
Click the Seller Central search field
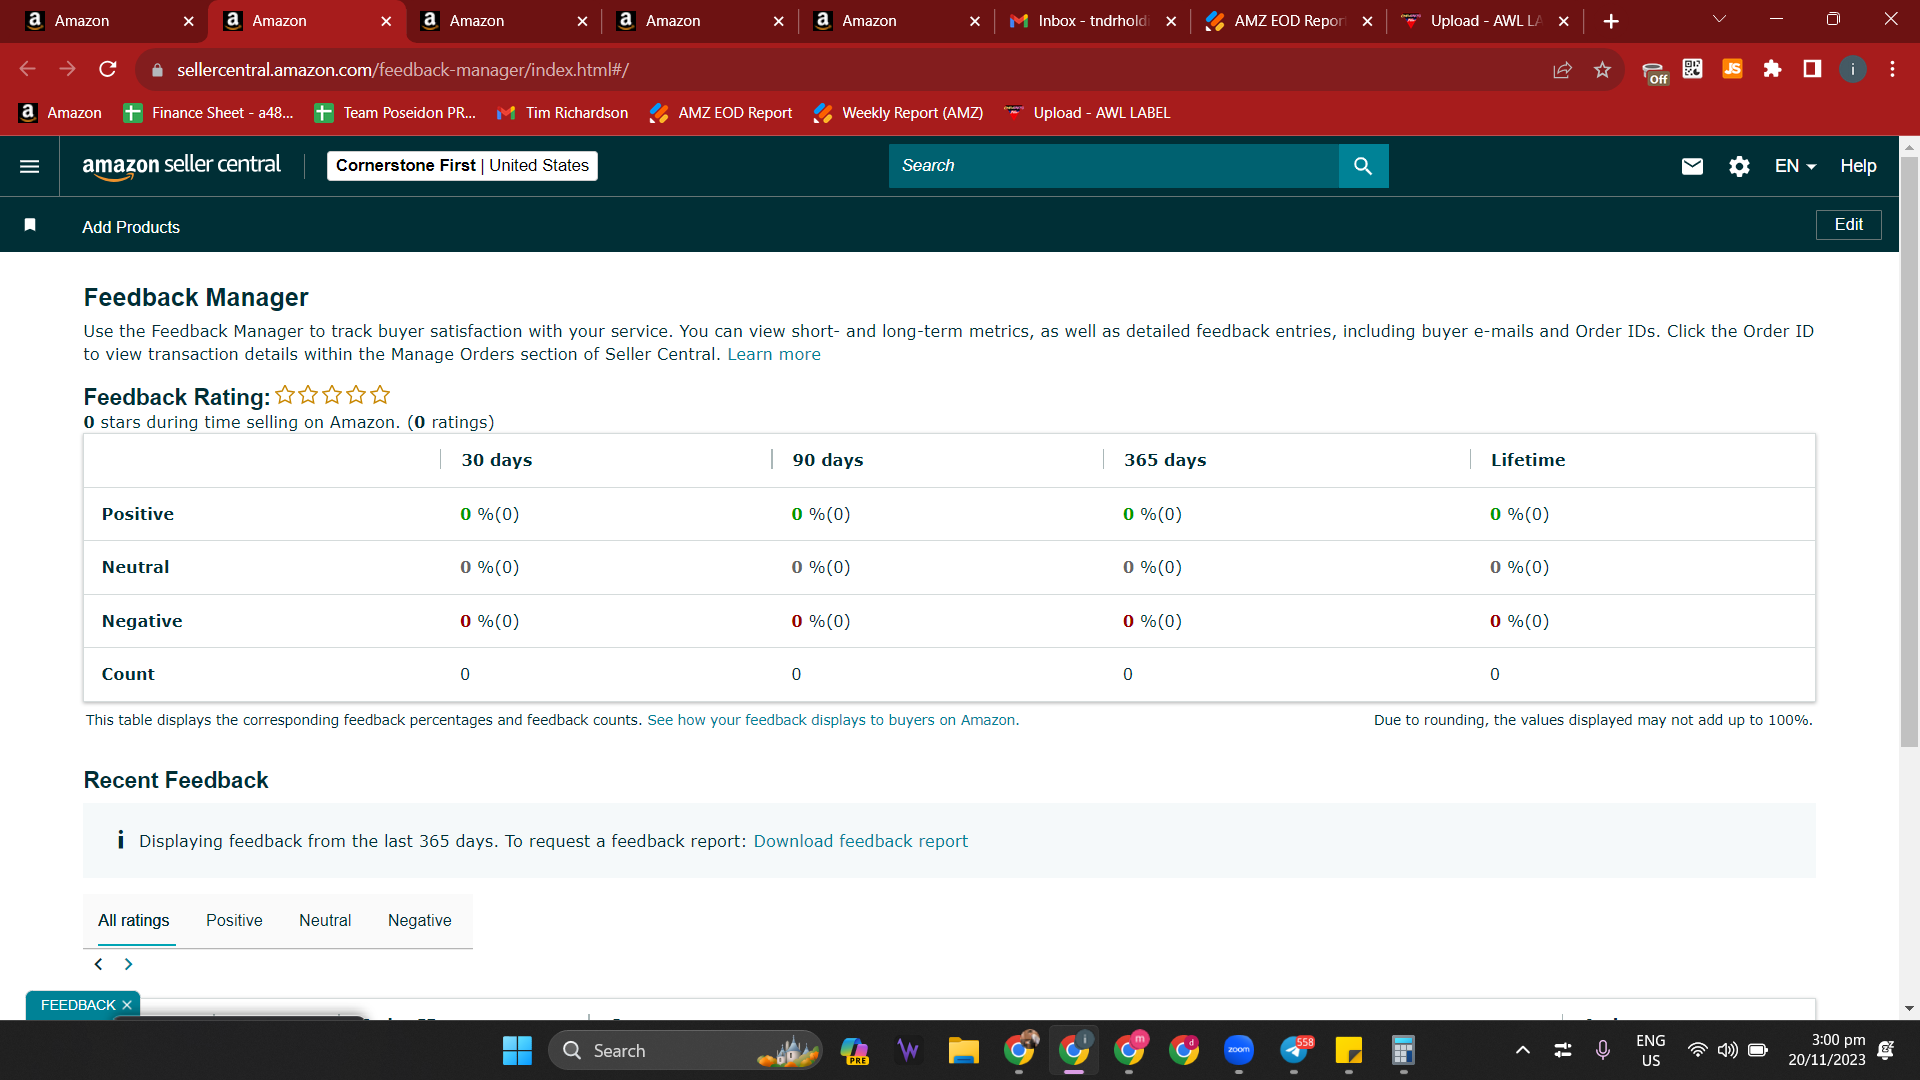pyautogui.click(x=1113, y=166)
